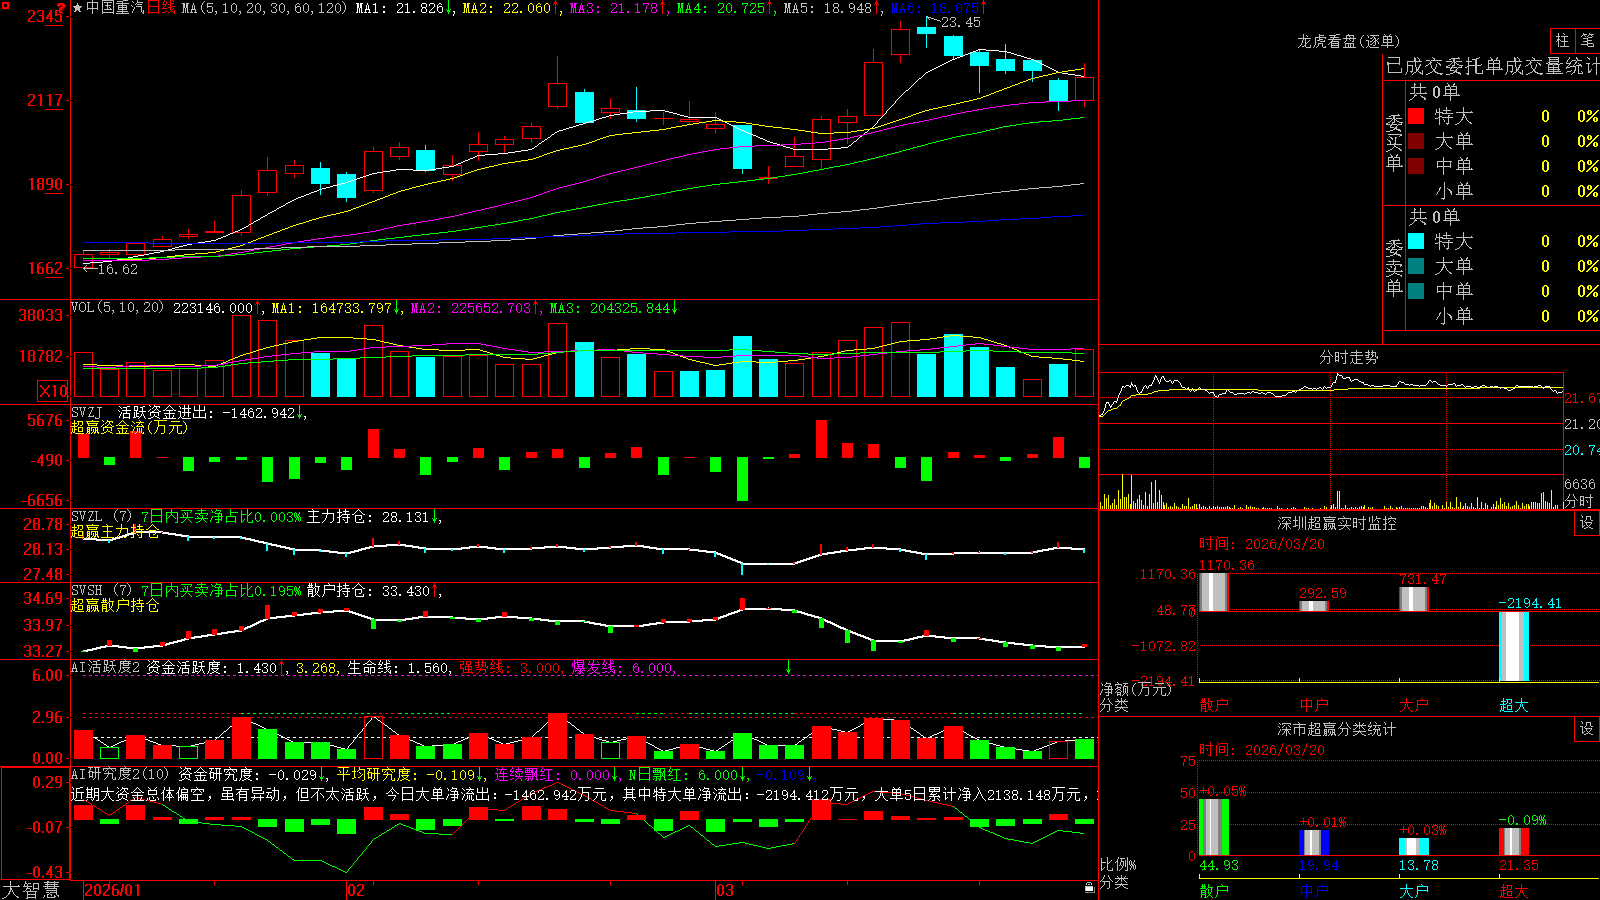The image size is (1600, 900).
Task: Click the star icon before 中国重汽
Action: coord(77,8)
